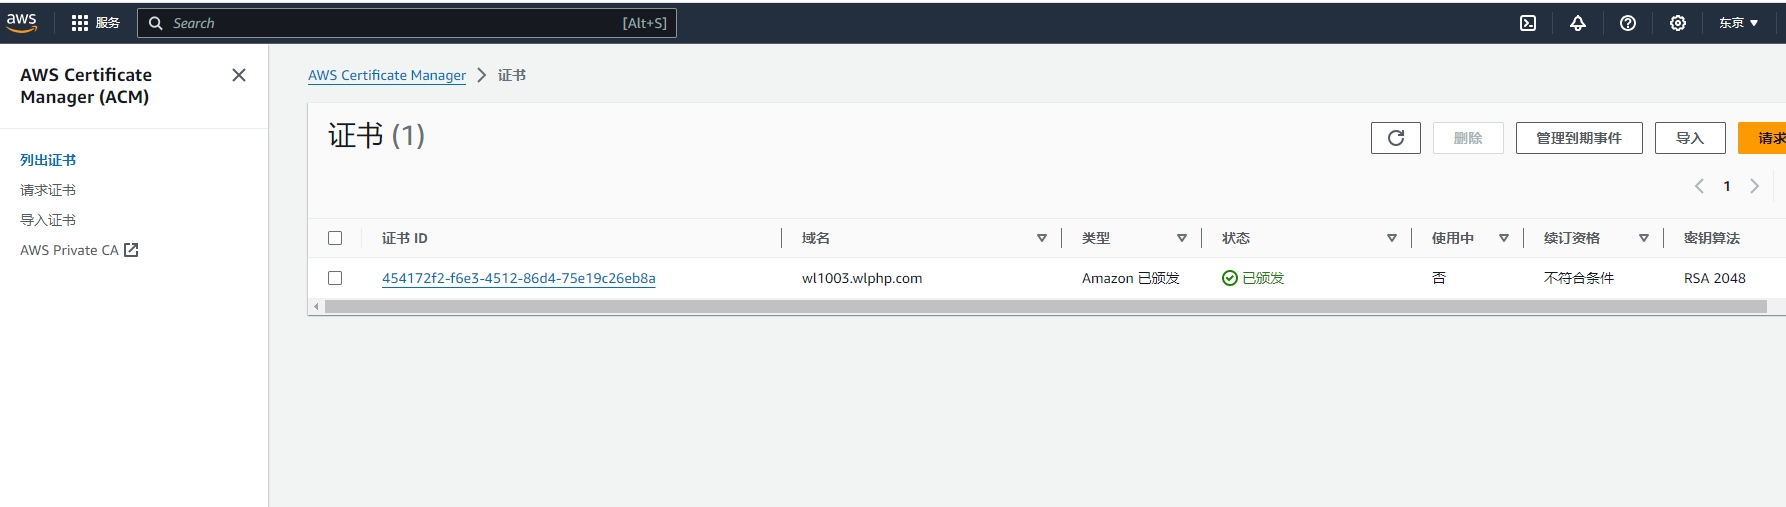Click scrollbar left arrow under table

[316, 307]
